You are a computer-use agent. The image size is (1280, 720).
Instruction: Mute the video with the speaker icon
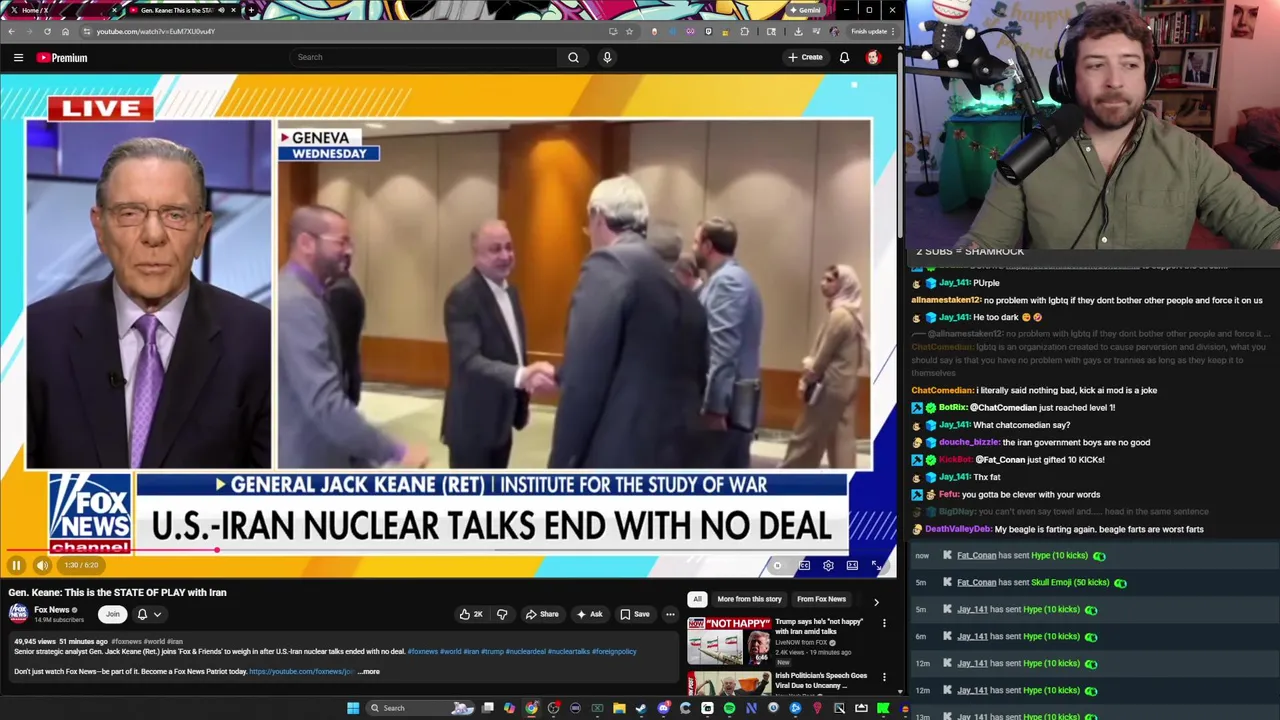42,565
